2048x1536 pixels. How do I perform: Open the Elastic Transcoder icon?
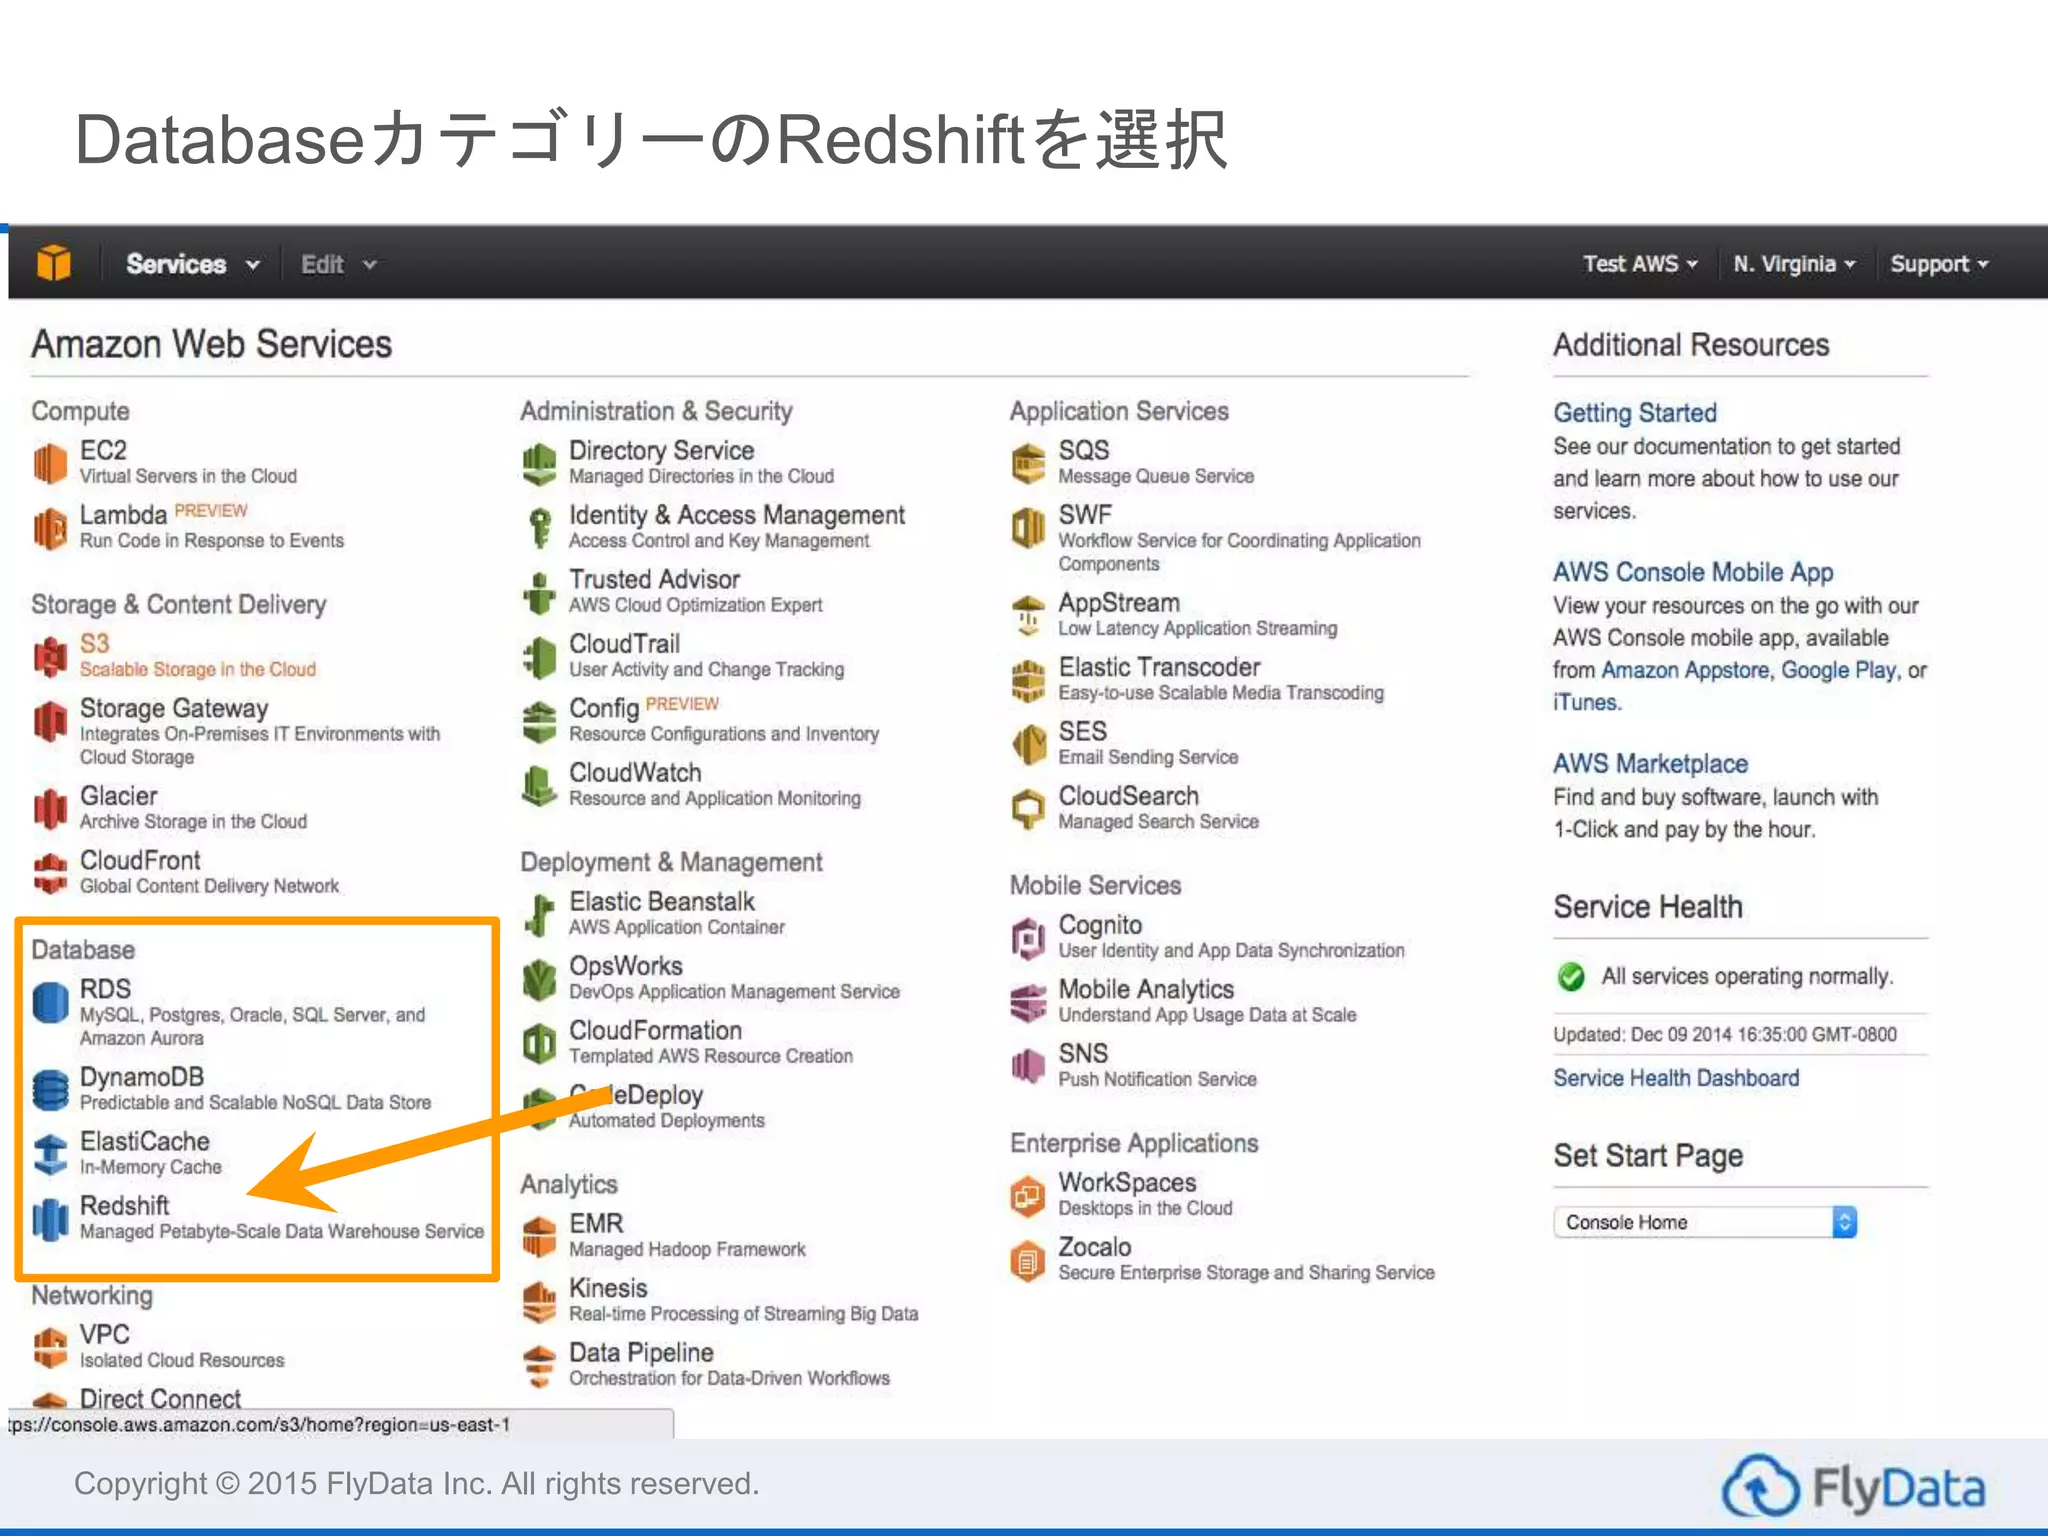pyautogui.click(x=1029, y=680)
